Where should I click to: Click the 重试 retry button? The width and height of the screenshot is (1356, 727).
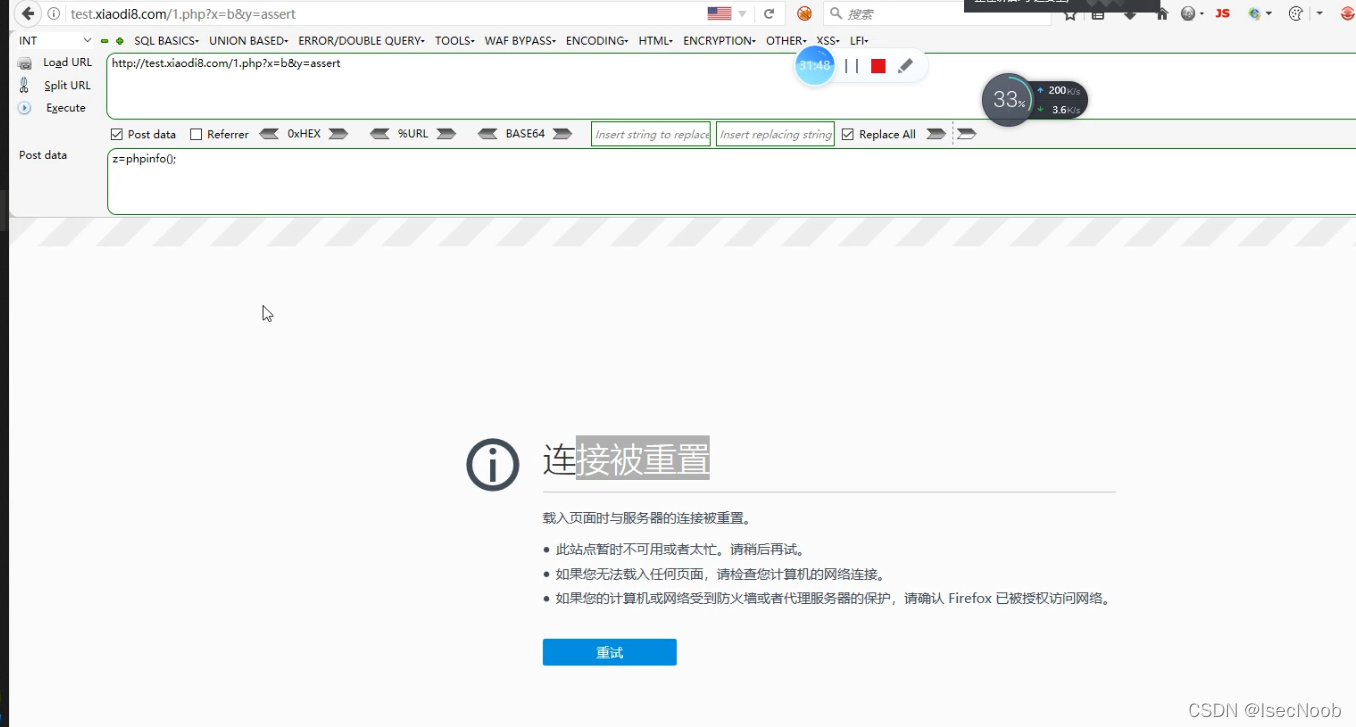(609, 651)
